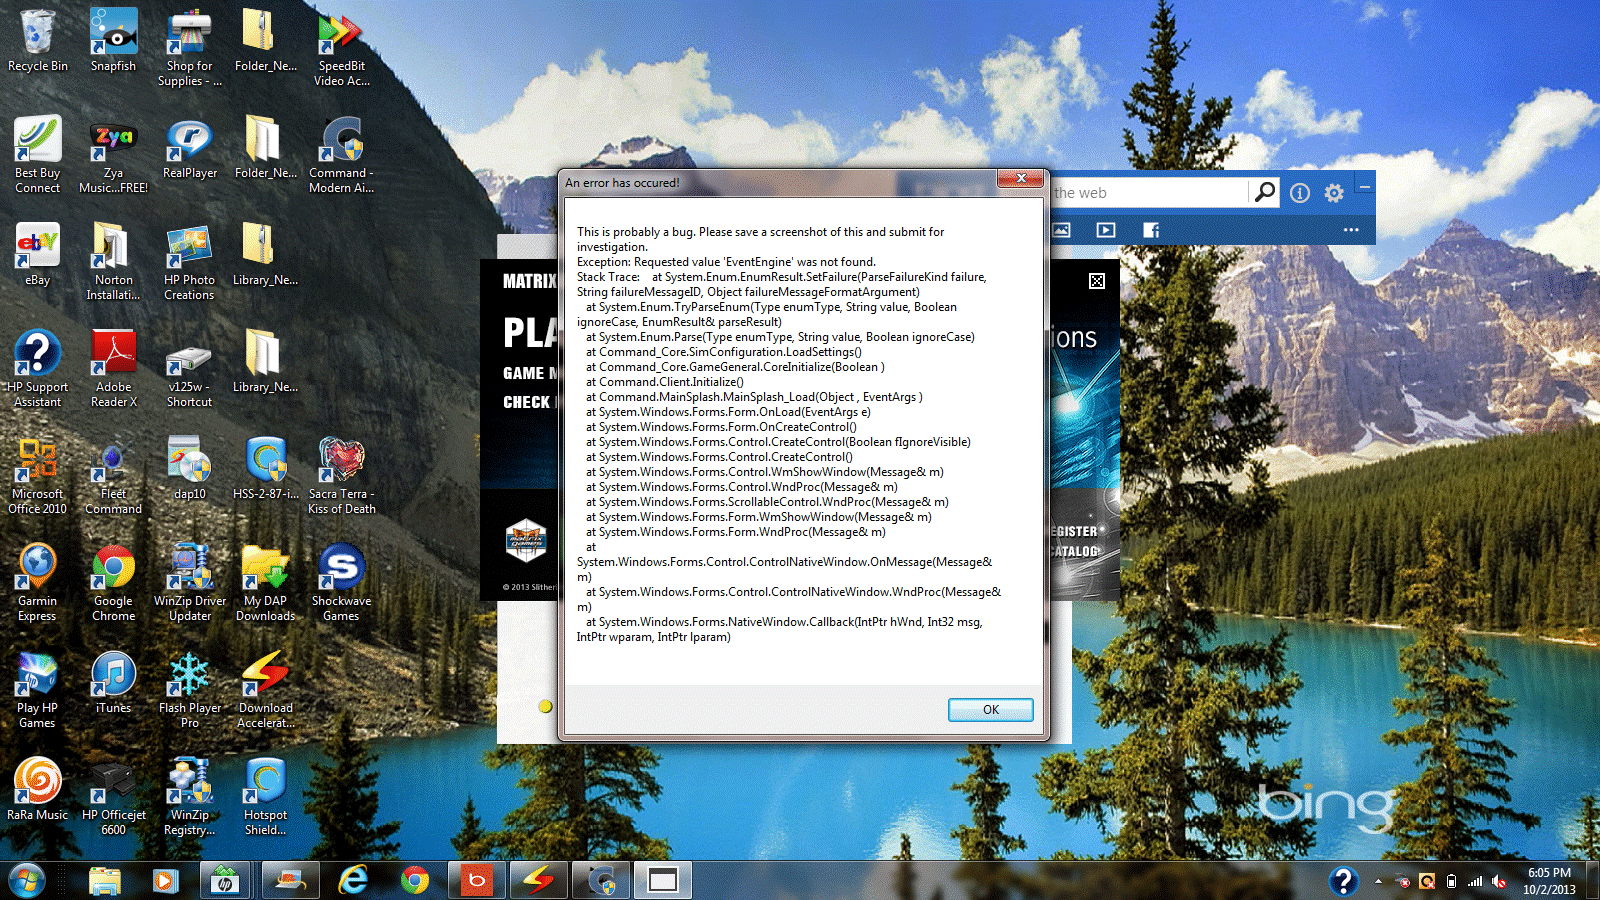Open the Best Buy Connect shortcut
Screen dimensions: 1600x900
pyautogui.click(x=38, y=155)
